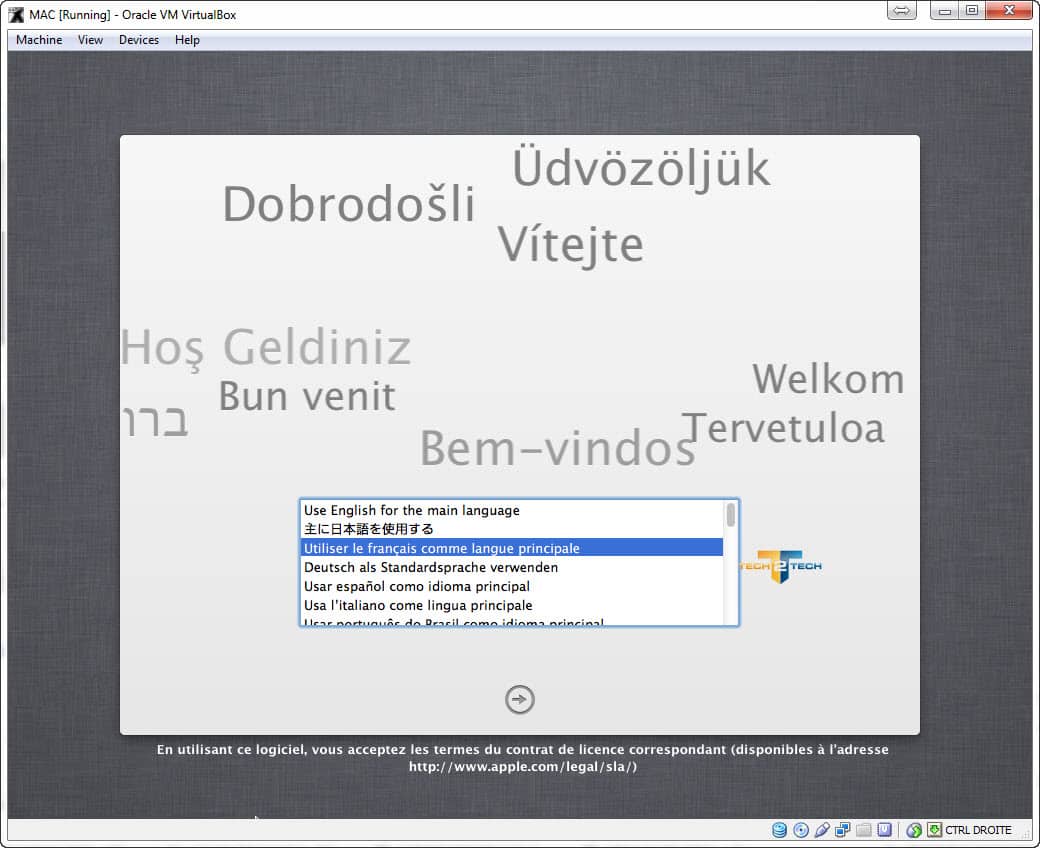Select "Deutsch als Standardsprache verwenden"
This screenshot has width=1040, height=848.
(511, 567)
